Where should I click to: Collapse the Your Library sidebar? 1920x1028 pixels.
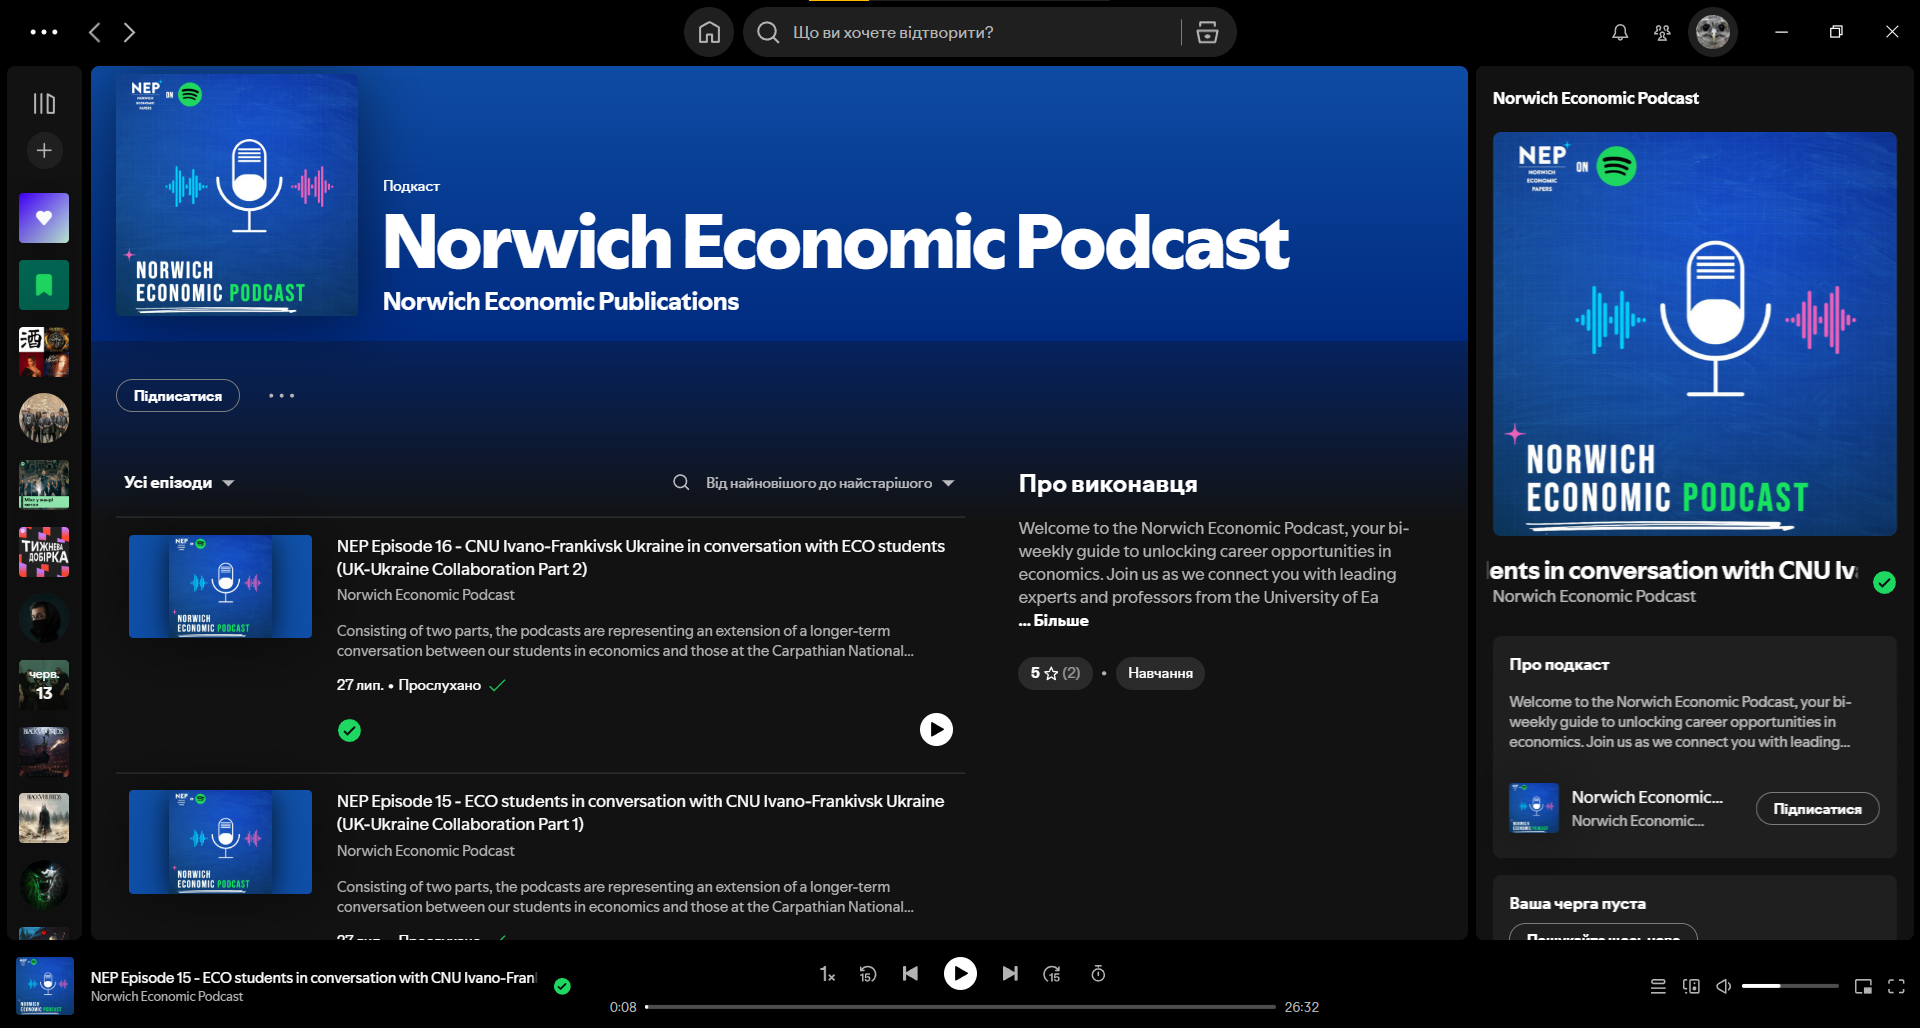[x=44, y=103]
